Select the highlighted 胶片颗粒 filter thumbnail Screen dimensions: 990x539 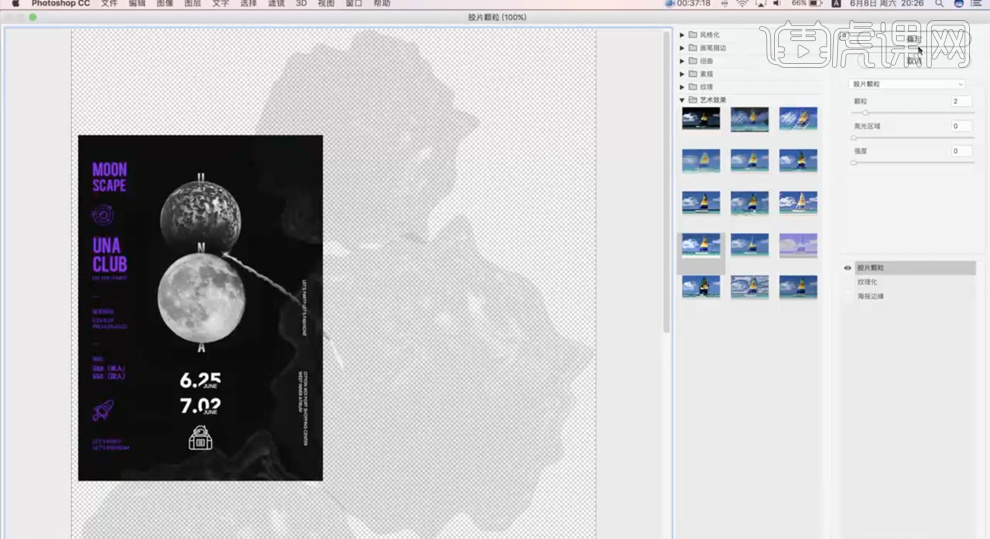[700, 246]
